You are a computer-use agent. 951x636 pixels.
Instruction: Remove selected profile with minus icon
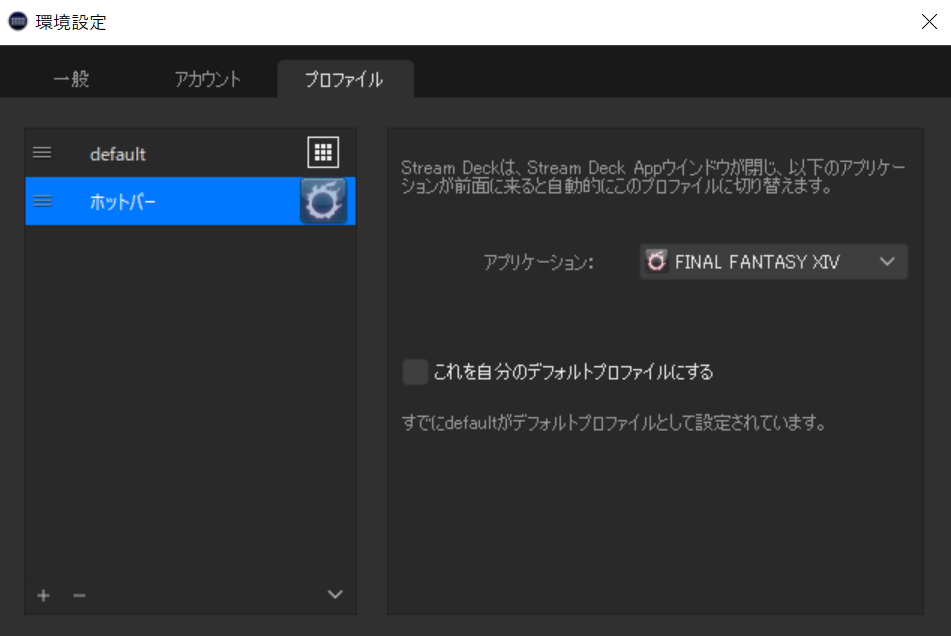79,595
